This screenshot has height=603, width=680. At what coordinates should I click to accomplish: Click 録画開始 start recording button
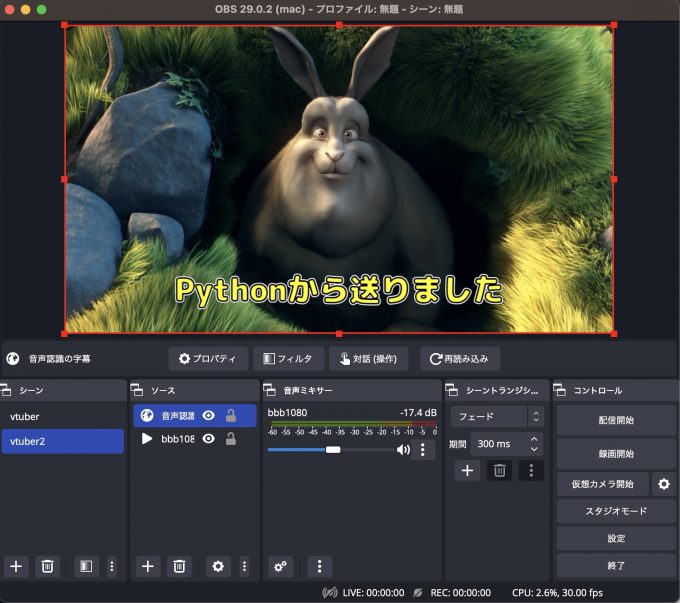coord(616,454)
